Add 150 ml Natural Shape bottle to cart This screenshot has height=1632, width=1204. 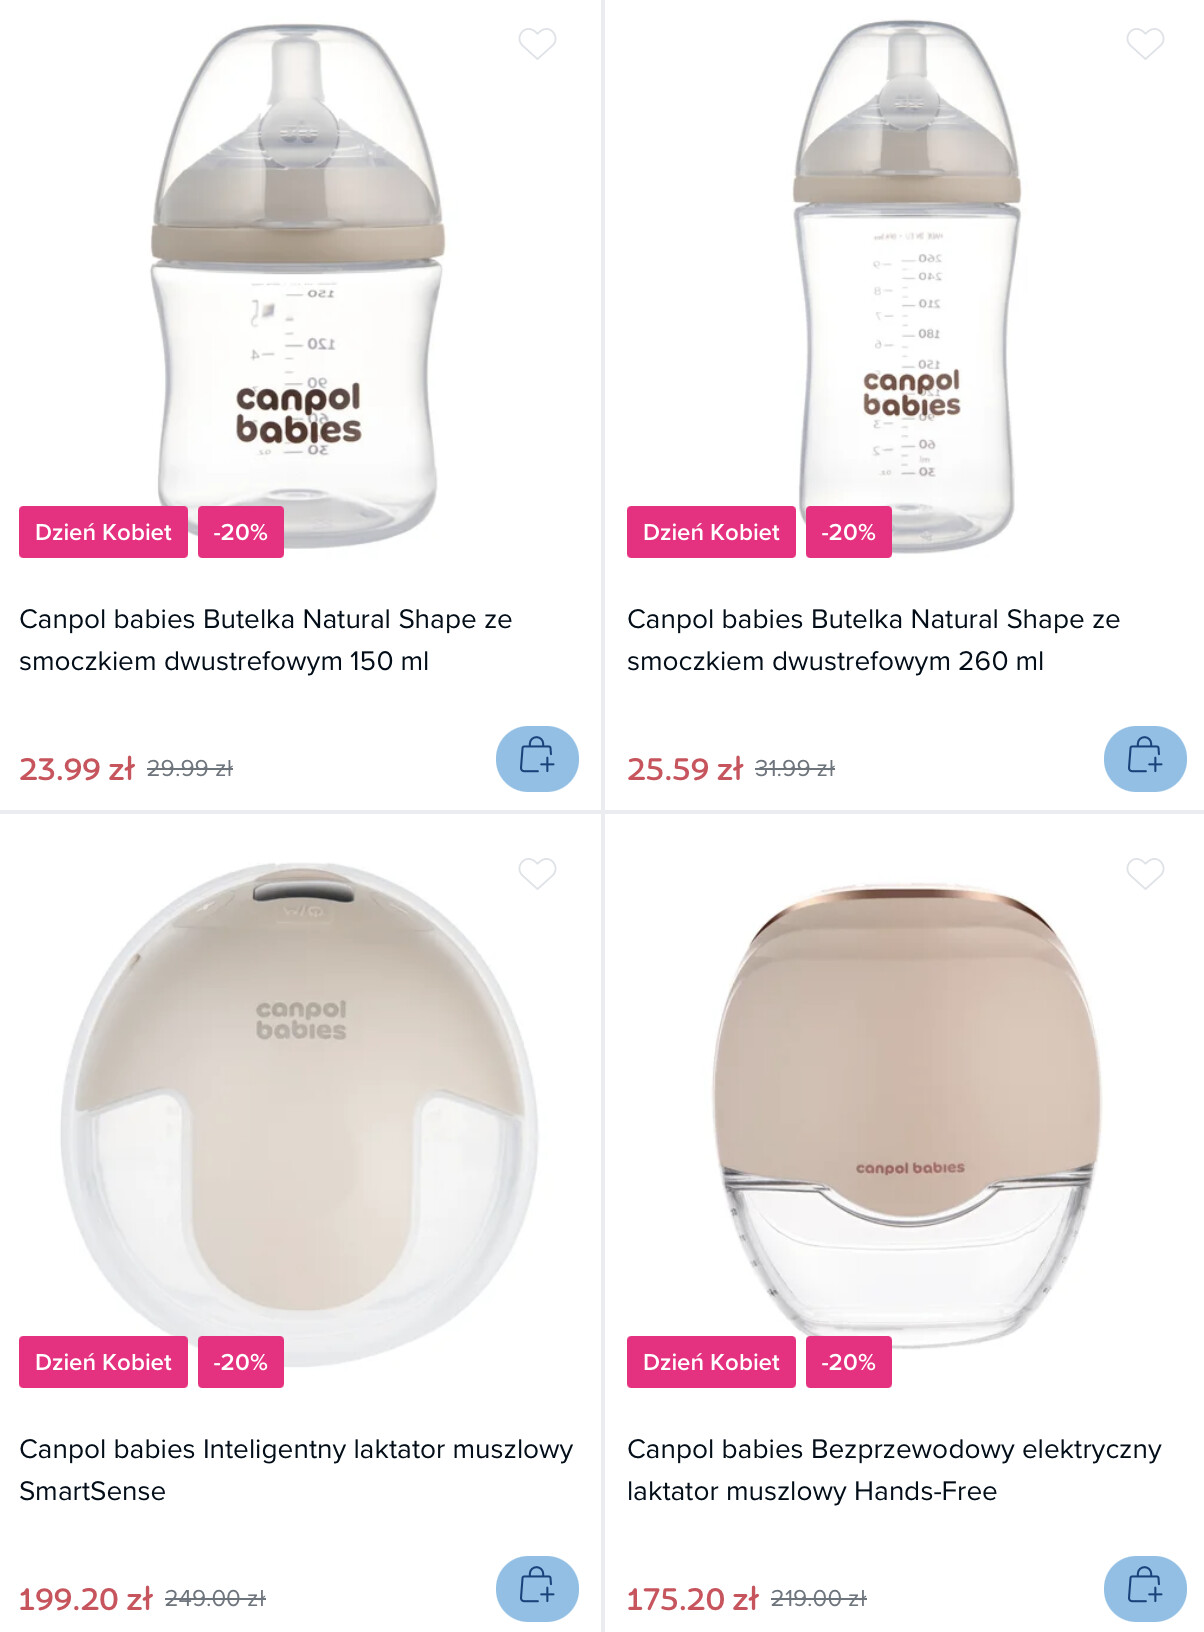(x=537, y=759)
